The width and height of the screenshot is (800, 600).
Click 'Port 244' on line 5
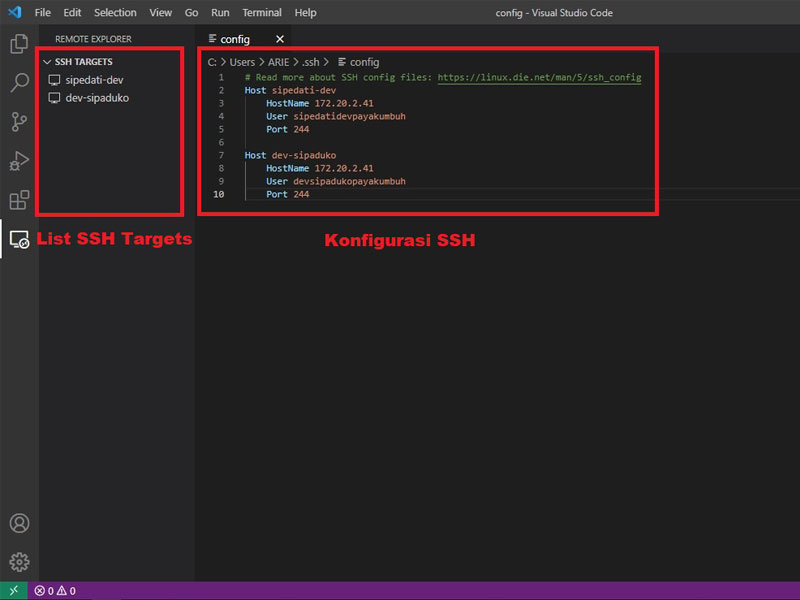pos(287,130)
